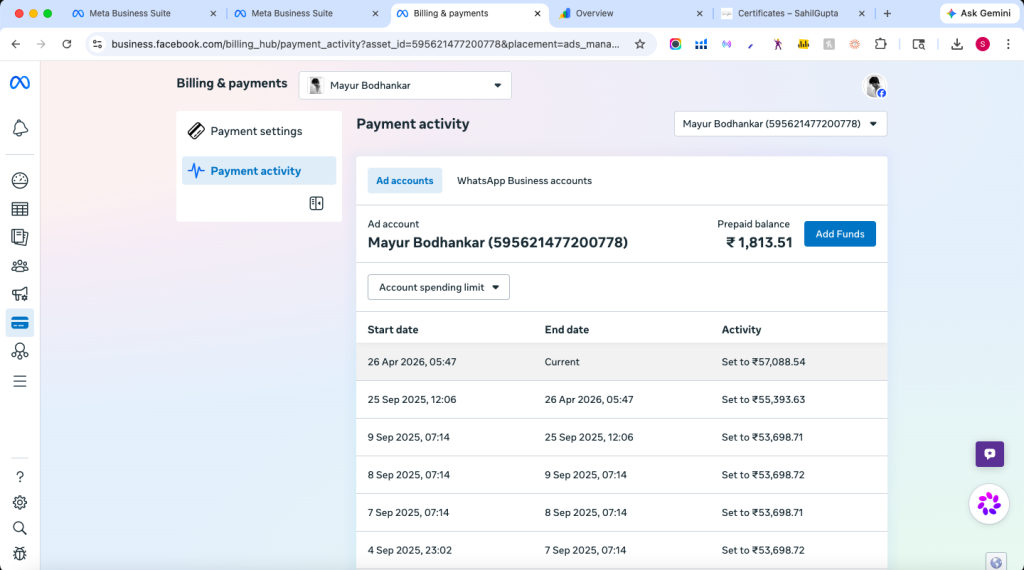Click the End date column header

pos(566,330)
